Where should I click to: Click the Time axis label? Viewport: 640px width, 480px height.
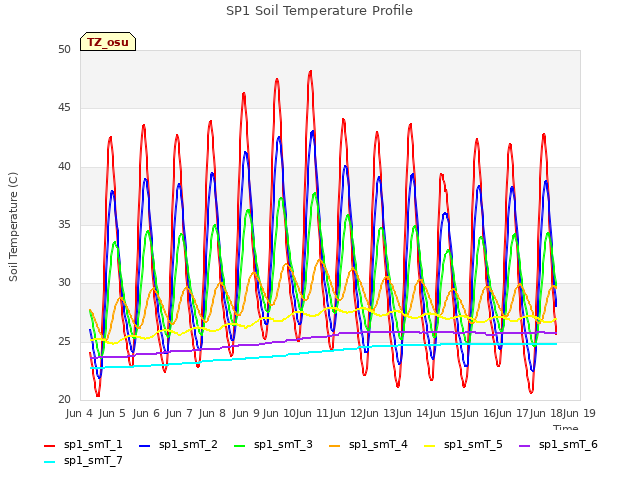click(x=565, y=428)
